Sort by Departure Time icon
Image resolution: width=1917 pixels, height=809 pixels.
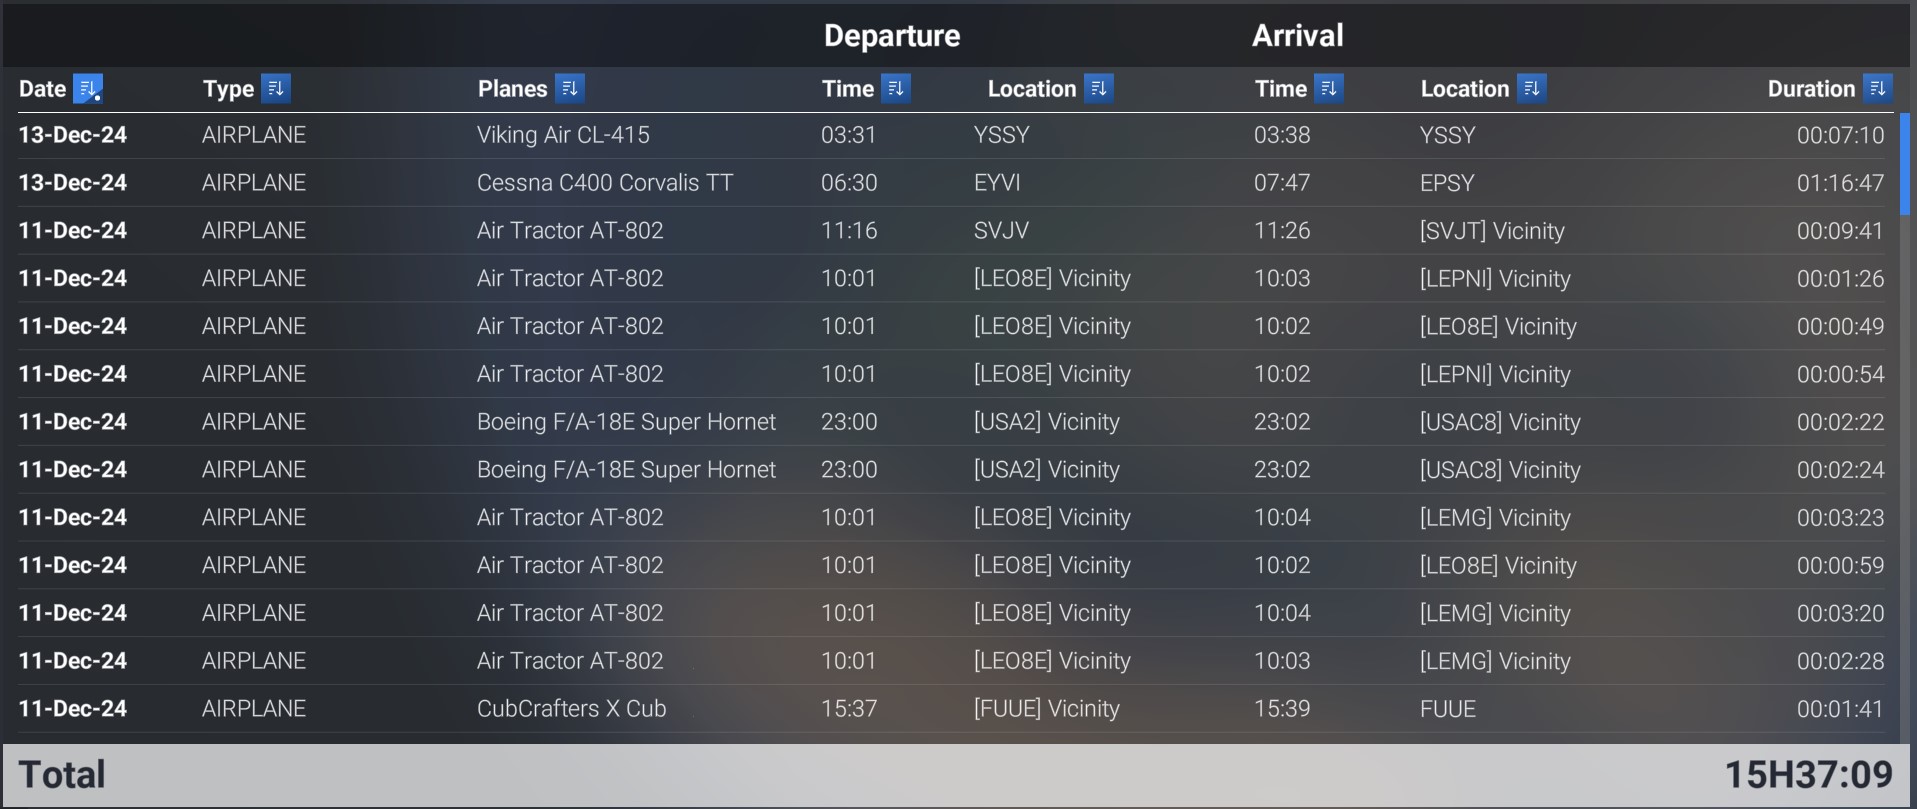[x=895, y=89]
